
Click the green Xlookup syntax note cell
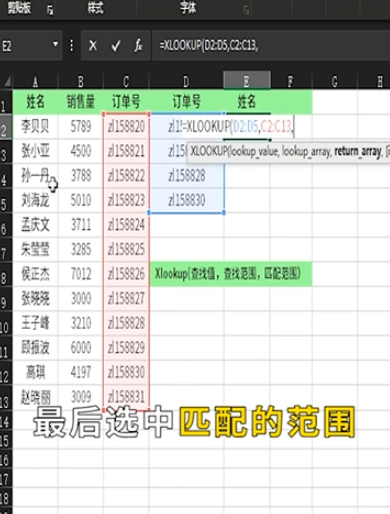231,274
